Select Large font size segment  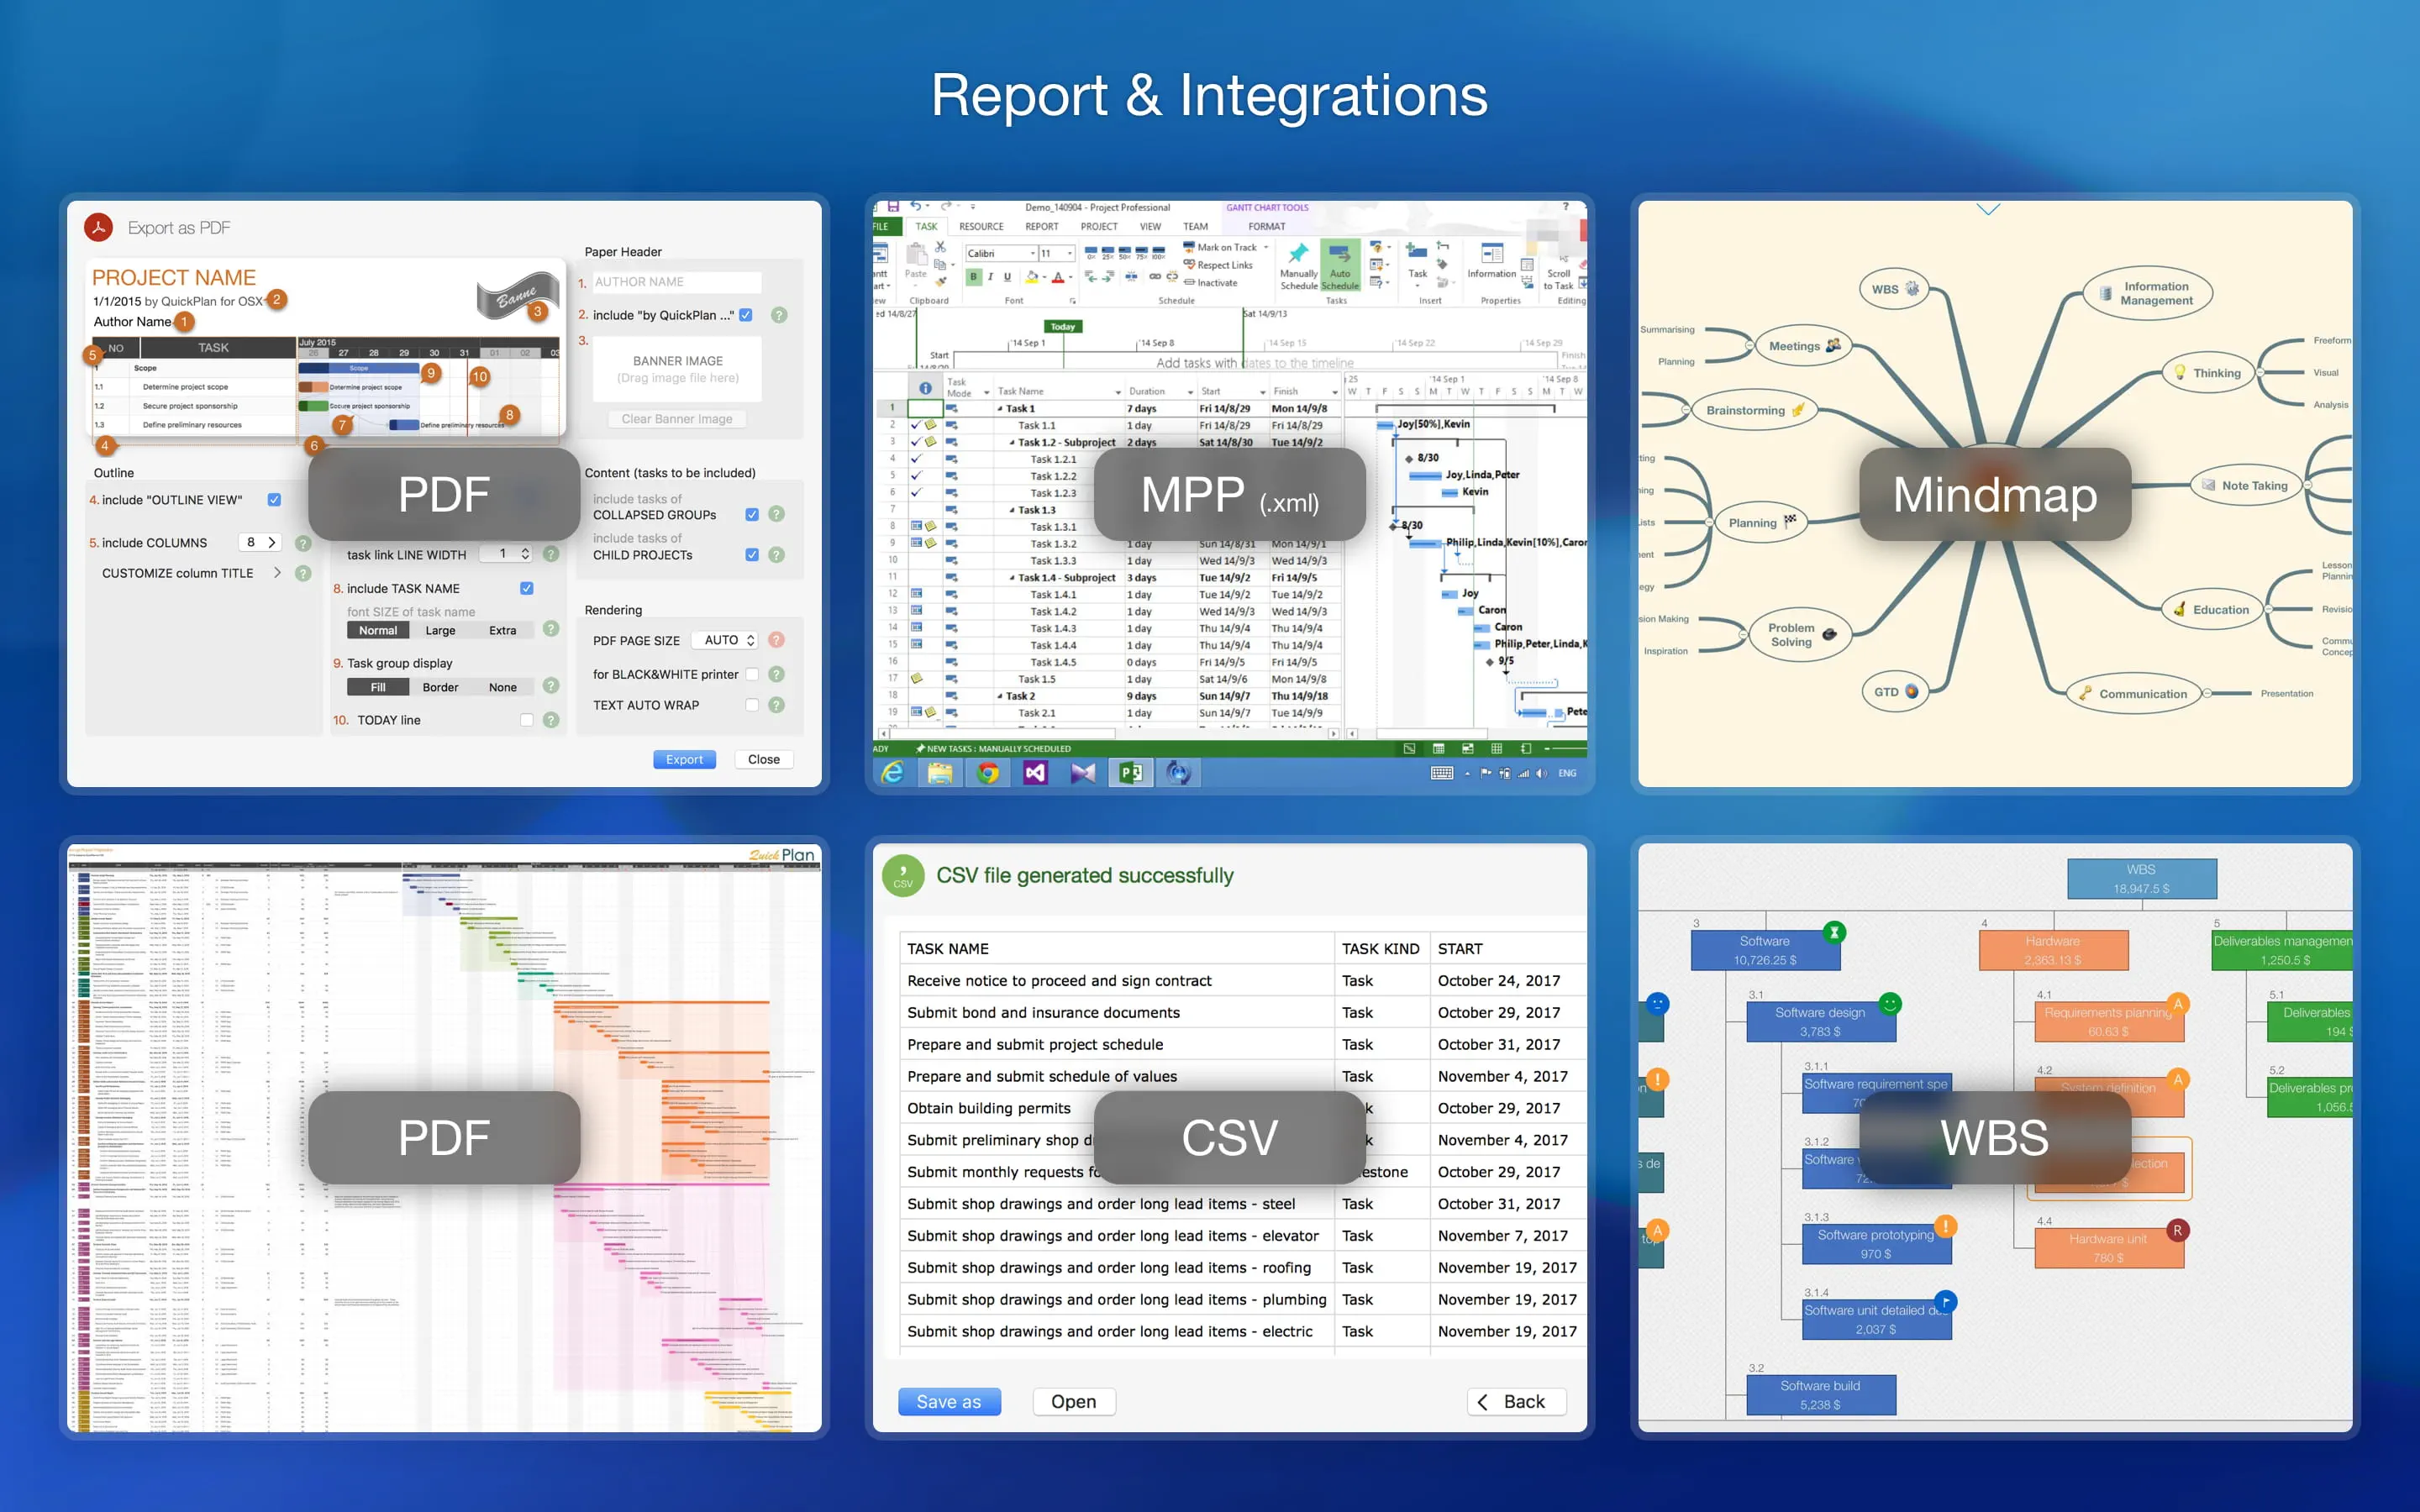pyautogui.click(x=440, y=631)
